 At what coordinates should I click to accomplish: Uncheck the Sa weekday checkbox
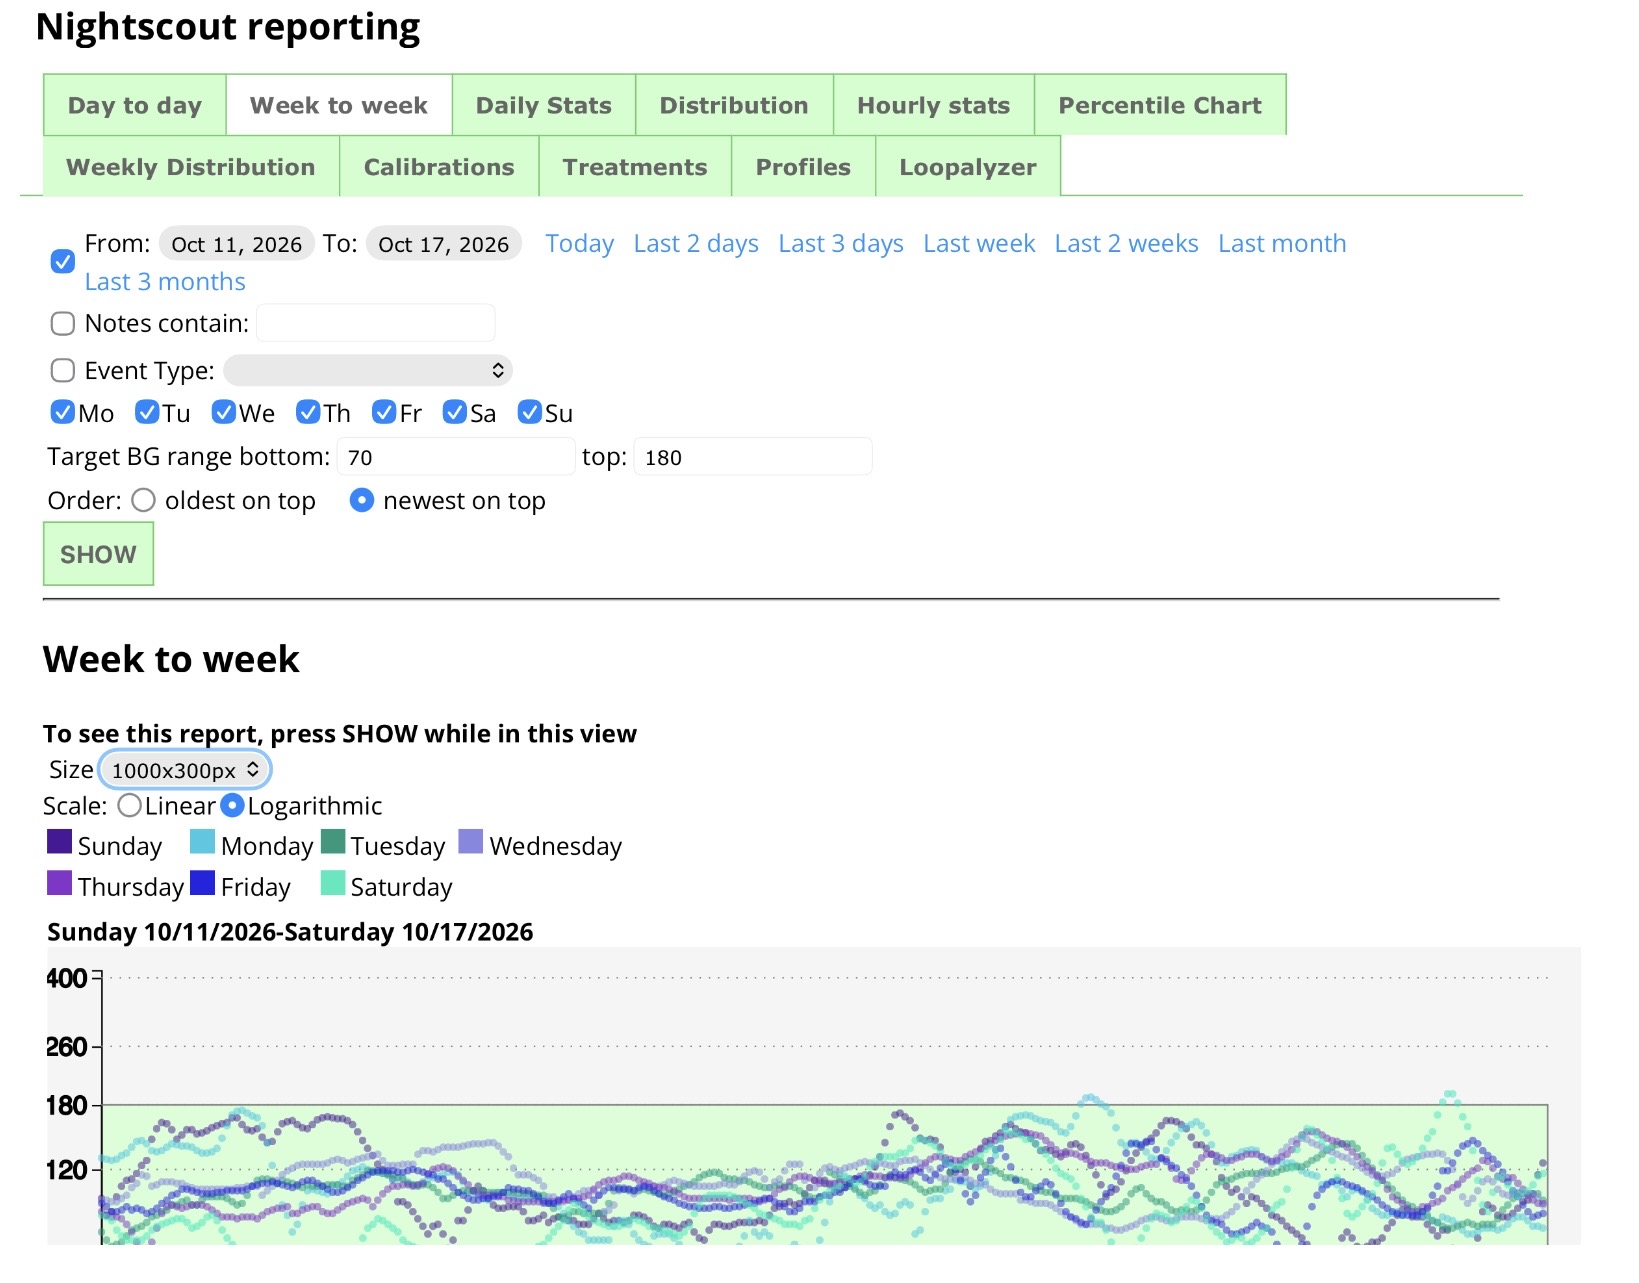coord(454,412)
